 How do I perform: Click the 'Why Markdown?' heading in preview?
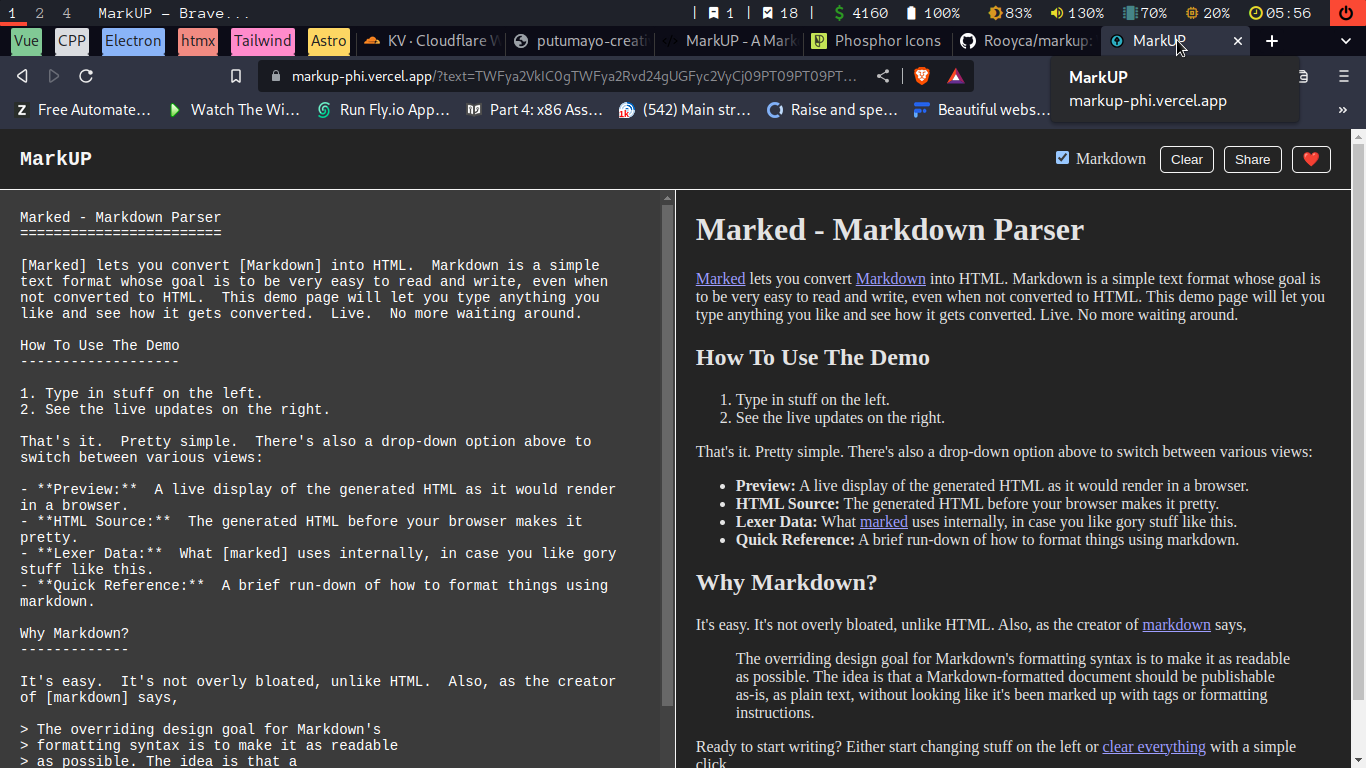click(x=786, y=583)
